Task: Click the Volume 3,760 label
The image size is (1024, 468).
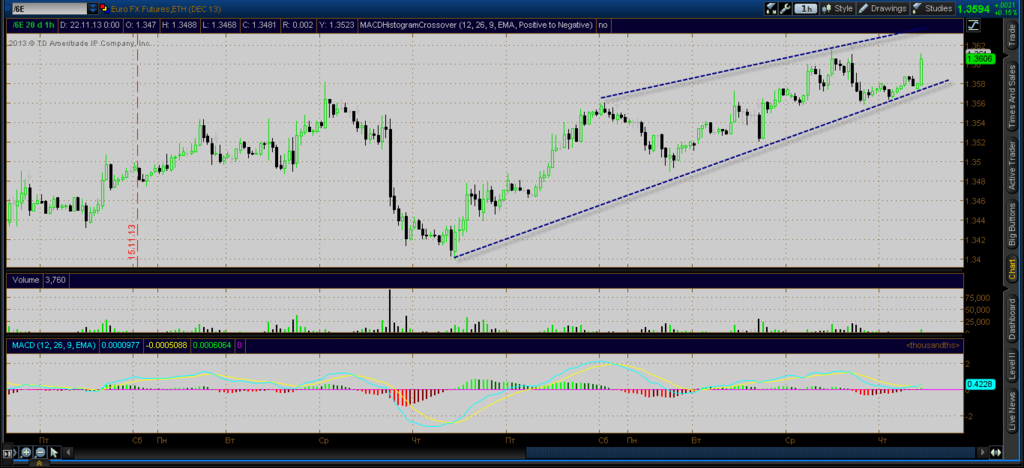Action: click(x=40, y=280)
